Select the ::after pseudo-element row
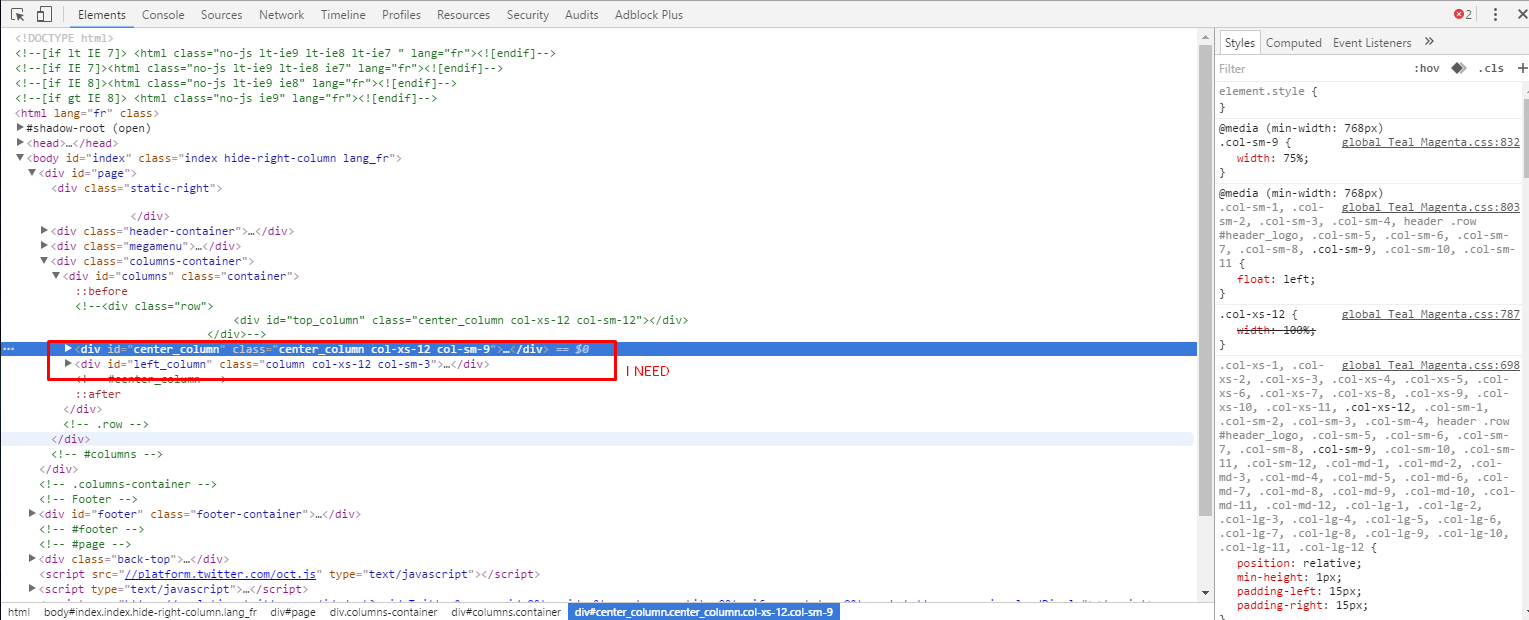1529x620 pixels. [x=98, y=394]
